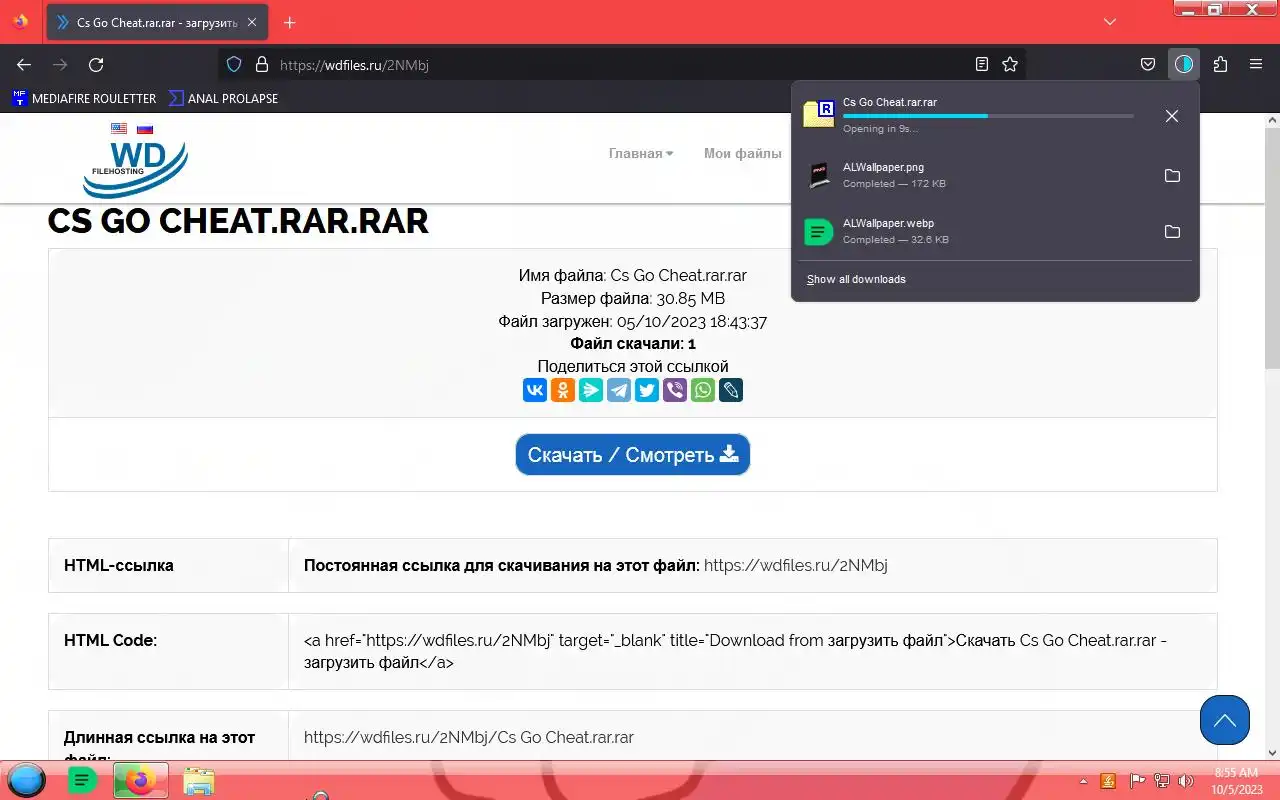Share link via VK icon
Image resolution: width=1280 pixels, height=800 pixels.
tap(535, 390)
